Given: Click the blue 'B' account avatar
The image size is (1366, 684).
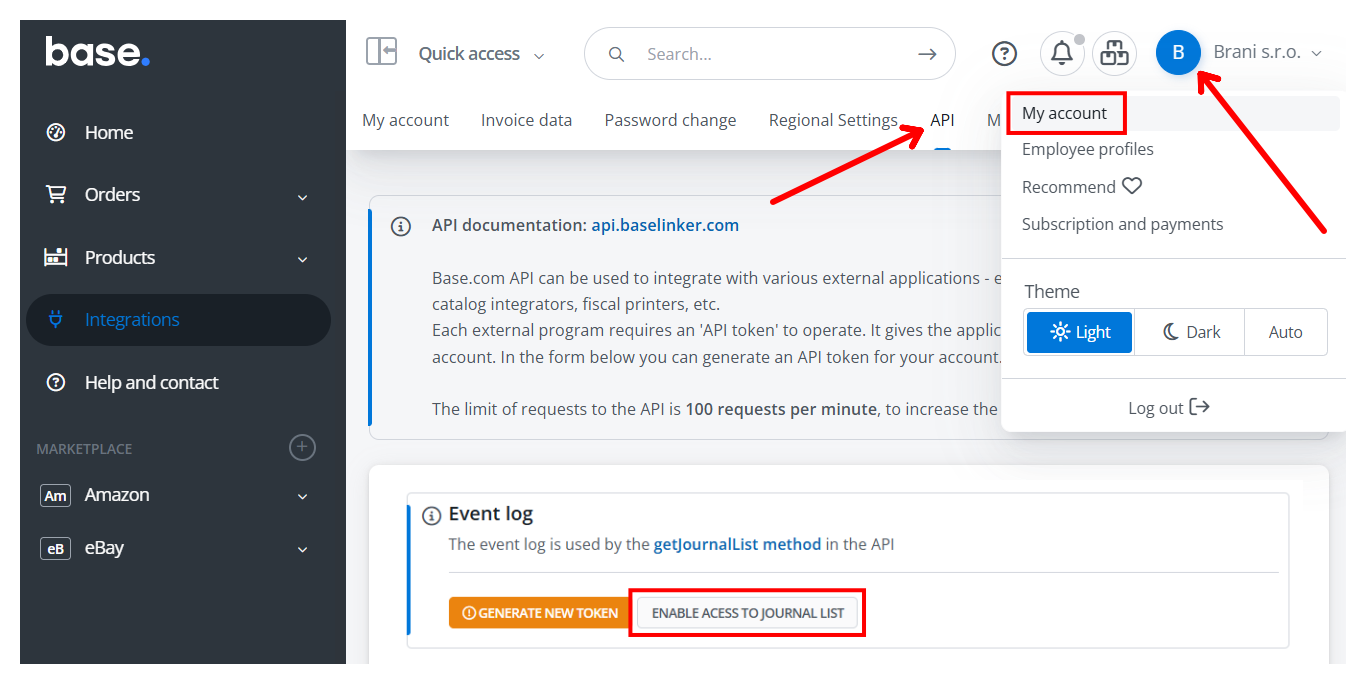Looking at the screenshot, I should point(1178,52).
